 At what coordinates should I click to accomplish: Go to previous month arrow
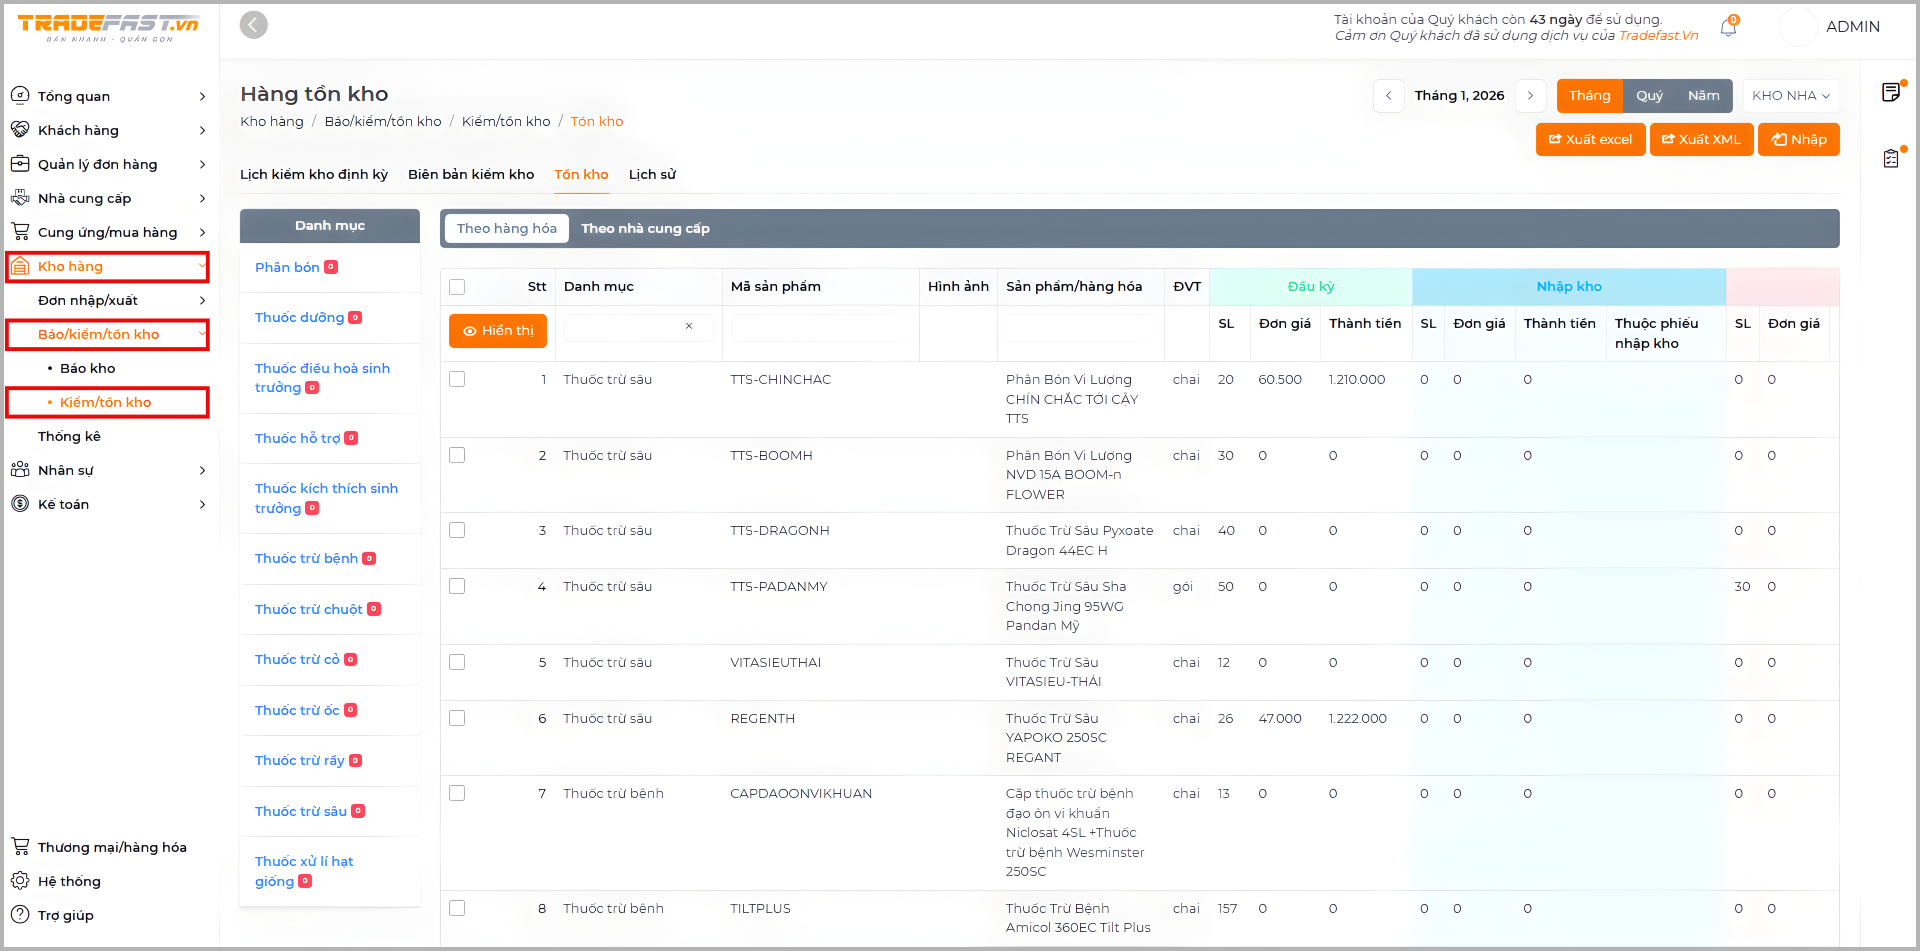(x=1389, y=96)
